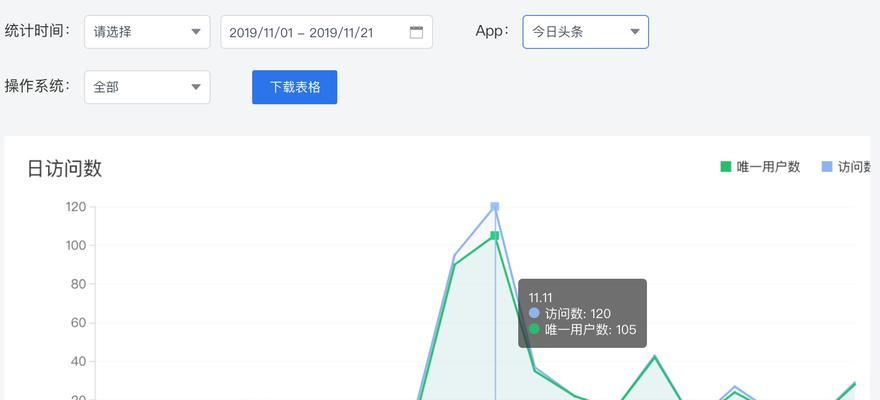This screenshot has width=880, height=400.
Task: Toggle the 访问数 series via legend label
Action: (x=855, y=167)
